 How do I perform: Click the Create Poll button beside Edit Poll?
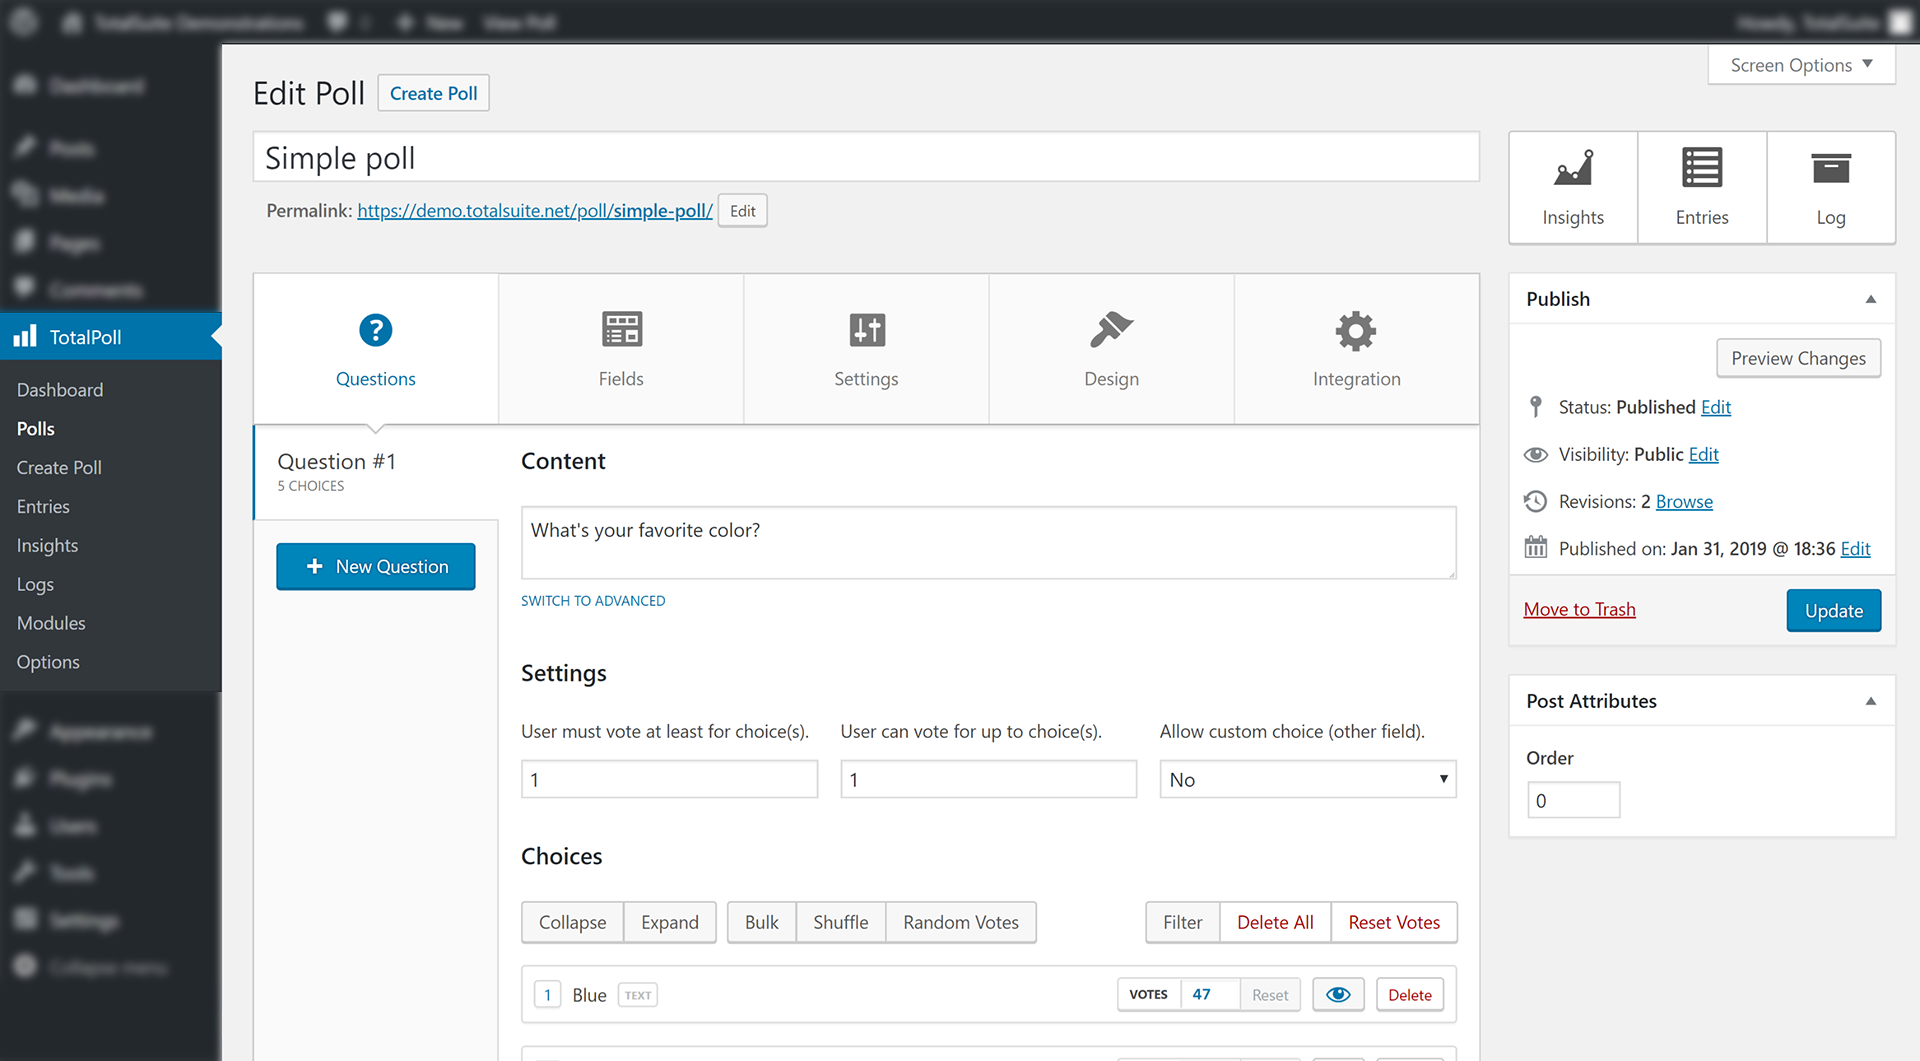pyautogui.click(x=433, y=93)
